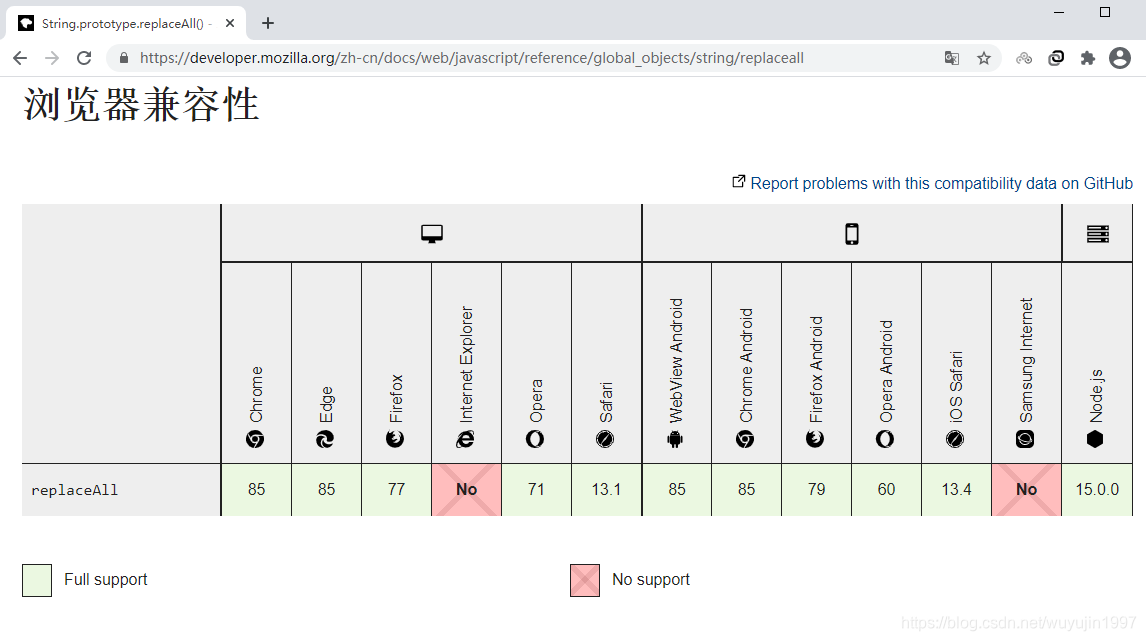Click the Edge column No support cell

point(467,489)
